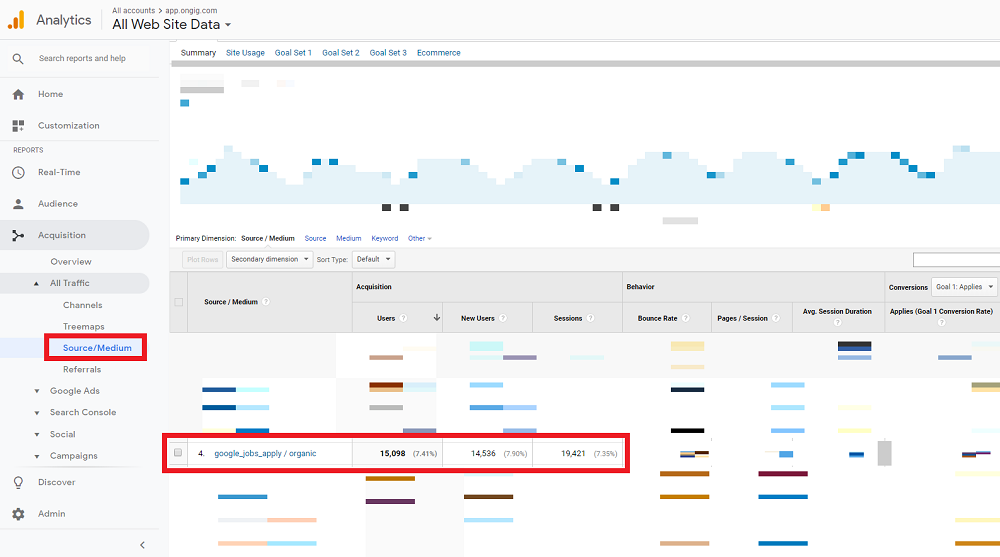Tick the checkbox for google_jobs_apply row

[178, 452]
